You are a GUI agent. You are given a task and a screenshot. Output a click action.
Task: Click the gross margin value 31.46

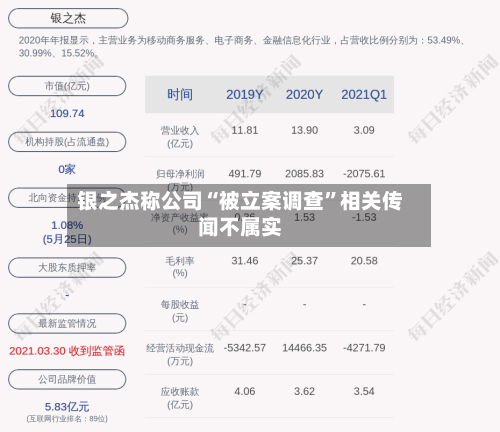coord(245,261)
